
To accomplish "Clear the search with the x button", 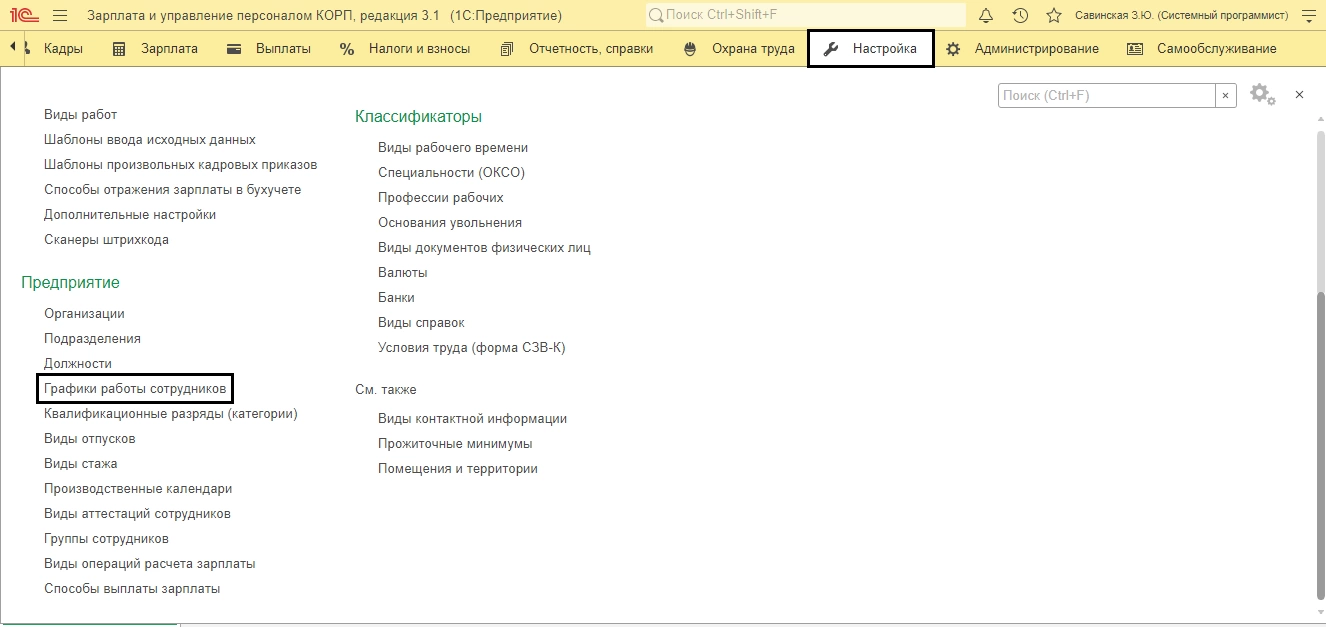I will point(1226,95).
